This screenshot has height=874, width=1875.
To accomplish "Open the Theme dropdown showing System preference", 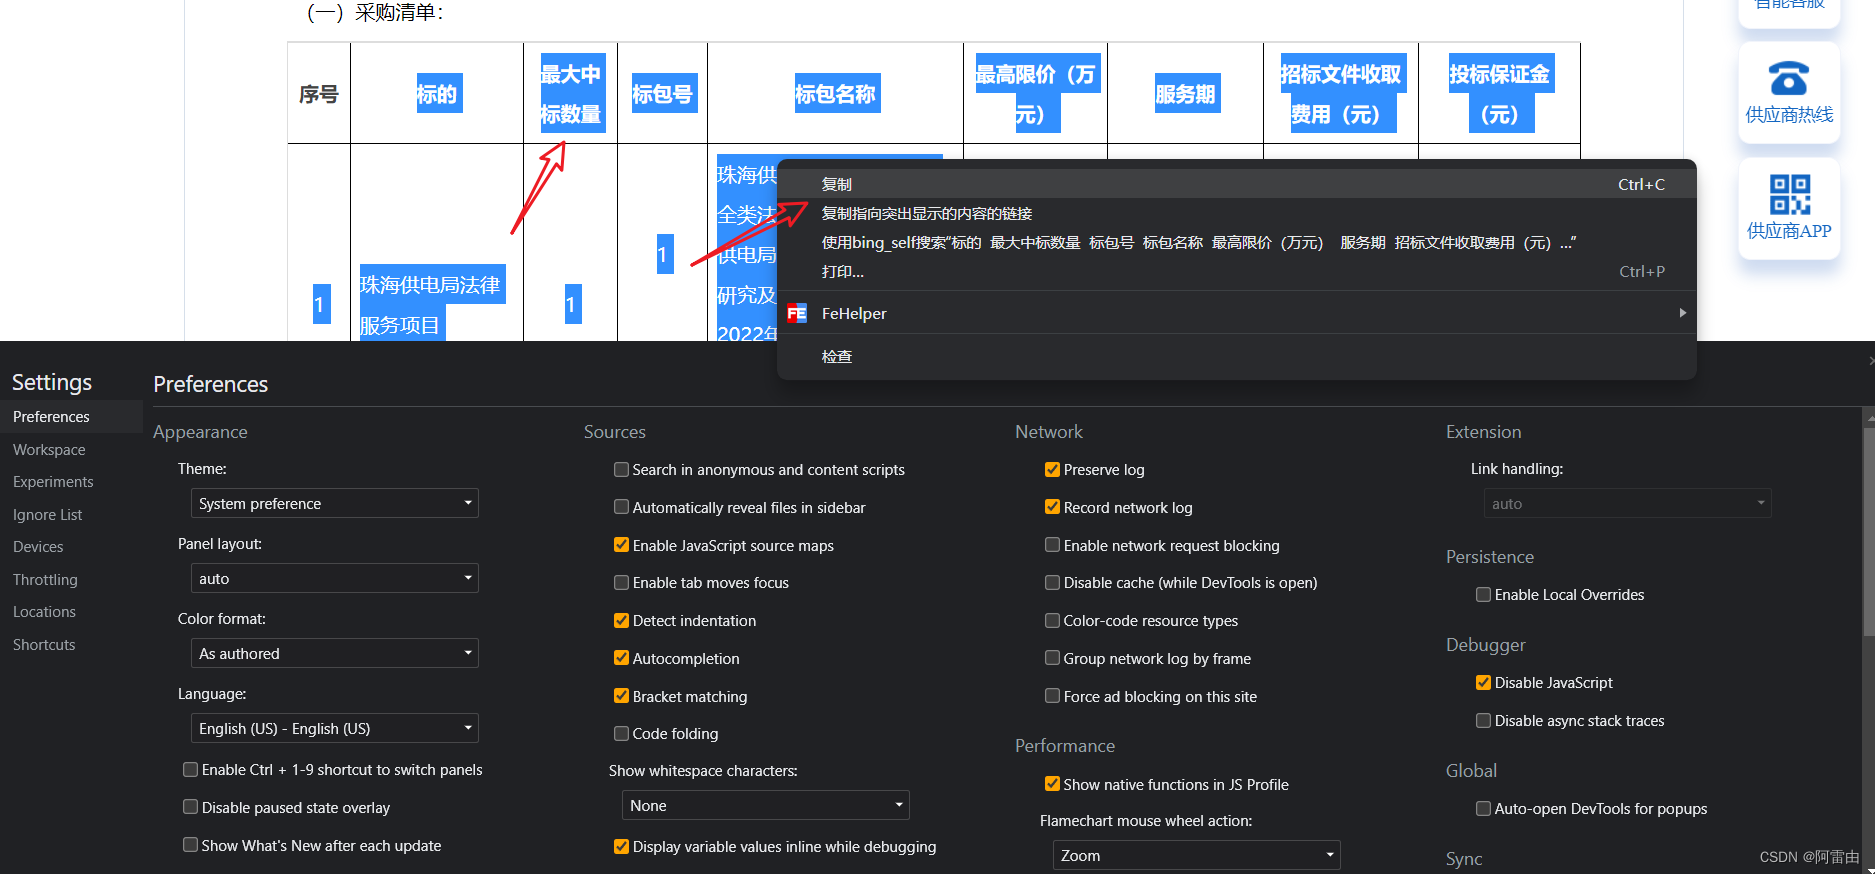I will [334, 503].
